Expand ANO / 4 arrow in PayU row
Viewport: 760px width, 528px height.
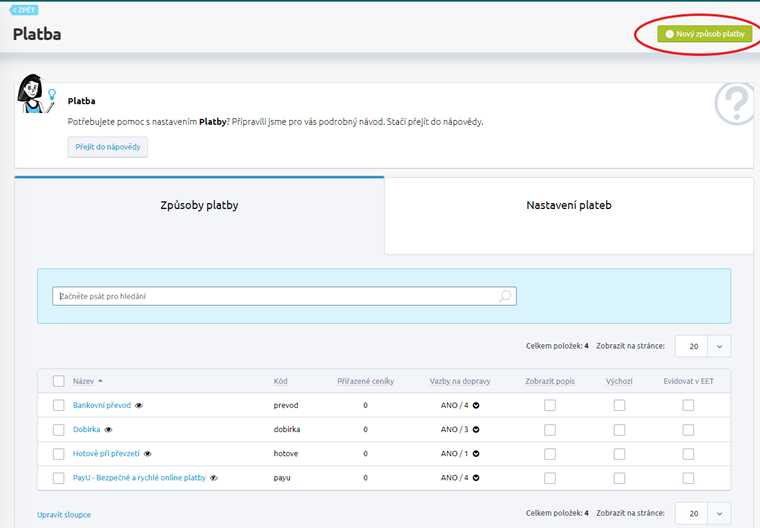pos(476,478)
